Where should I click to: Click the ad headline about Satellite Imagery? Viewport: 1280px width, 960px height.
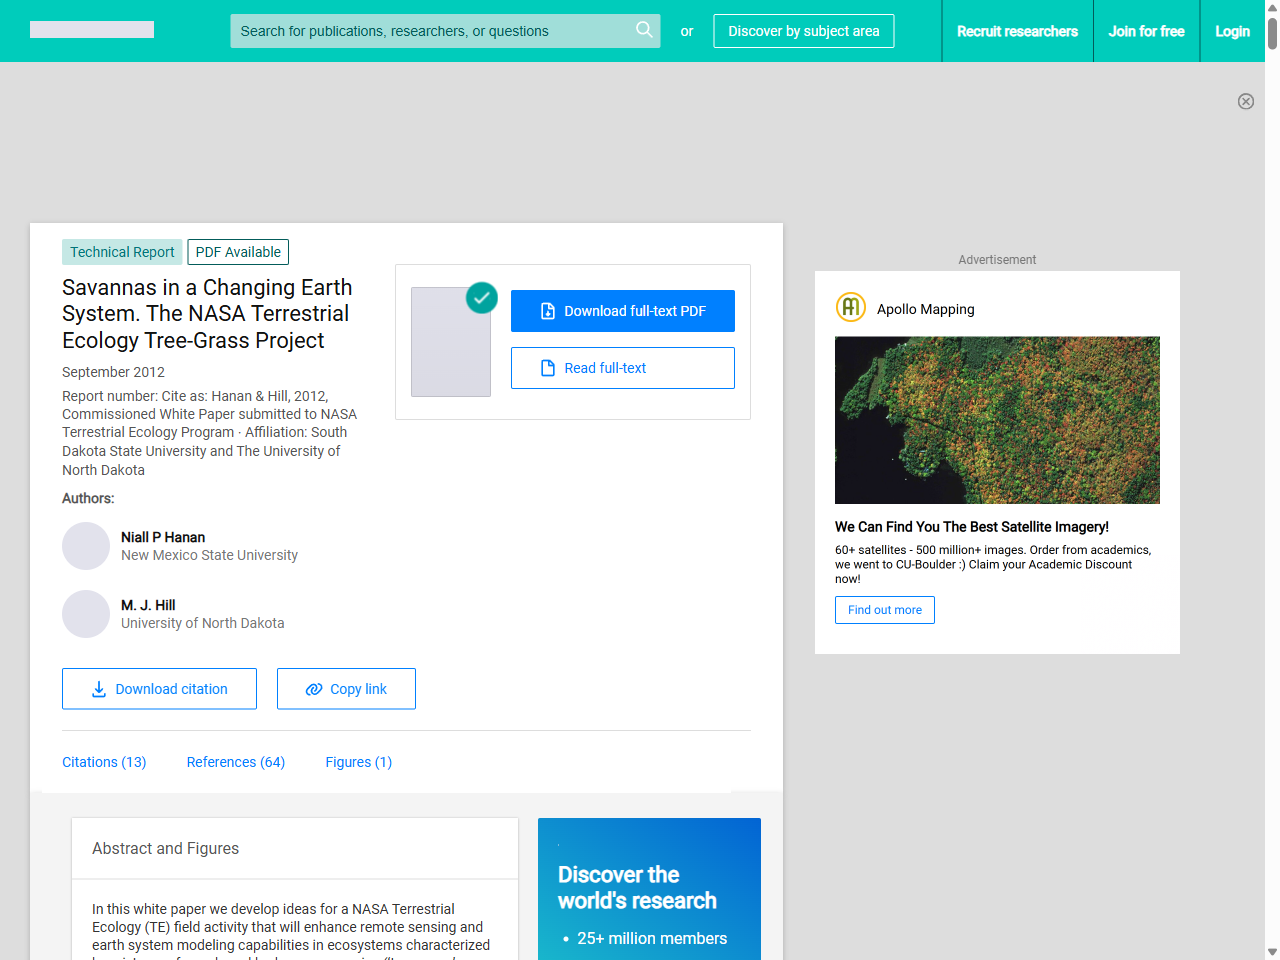972,527
